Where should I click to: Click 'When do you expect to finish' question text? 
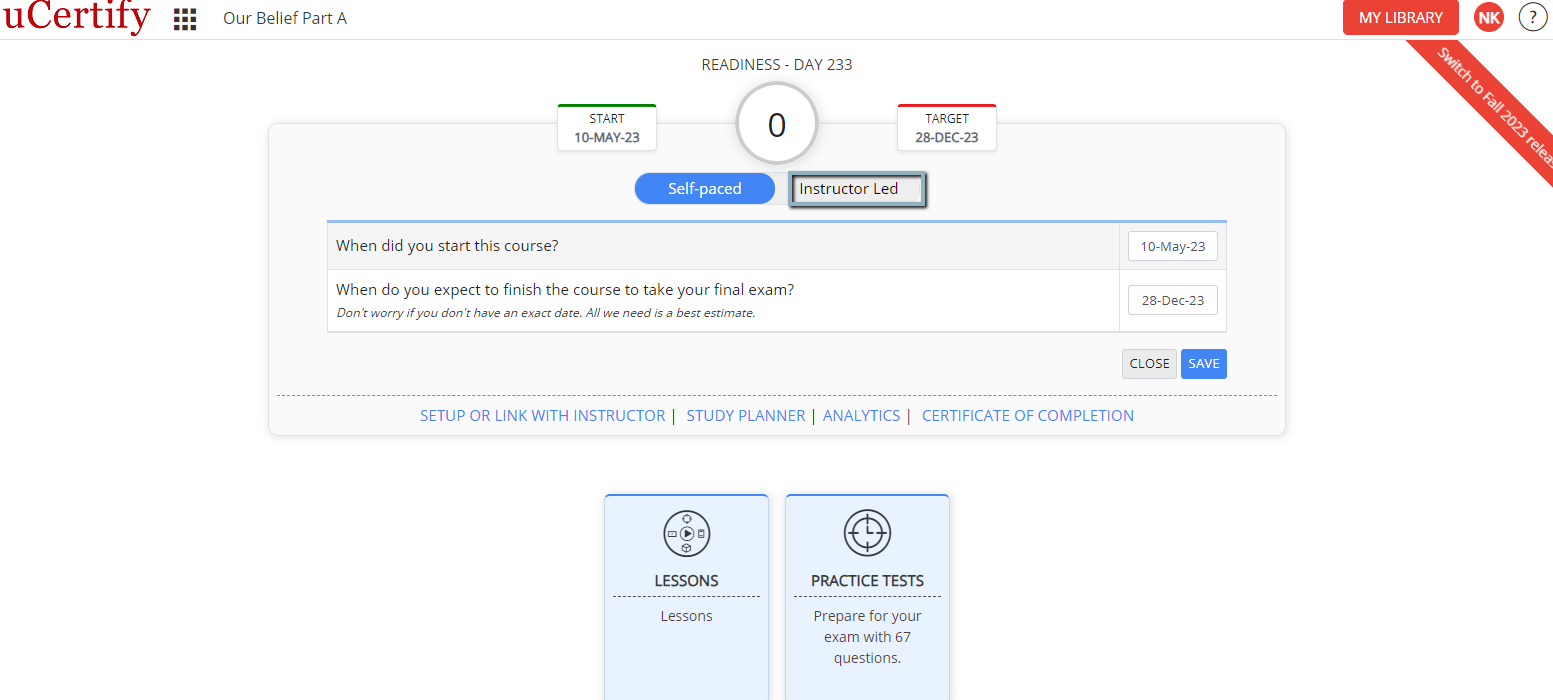click(x=565, y=290)
